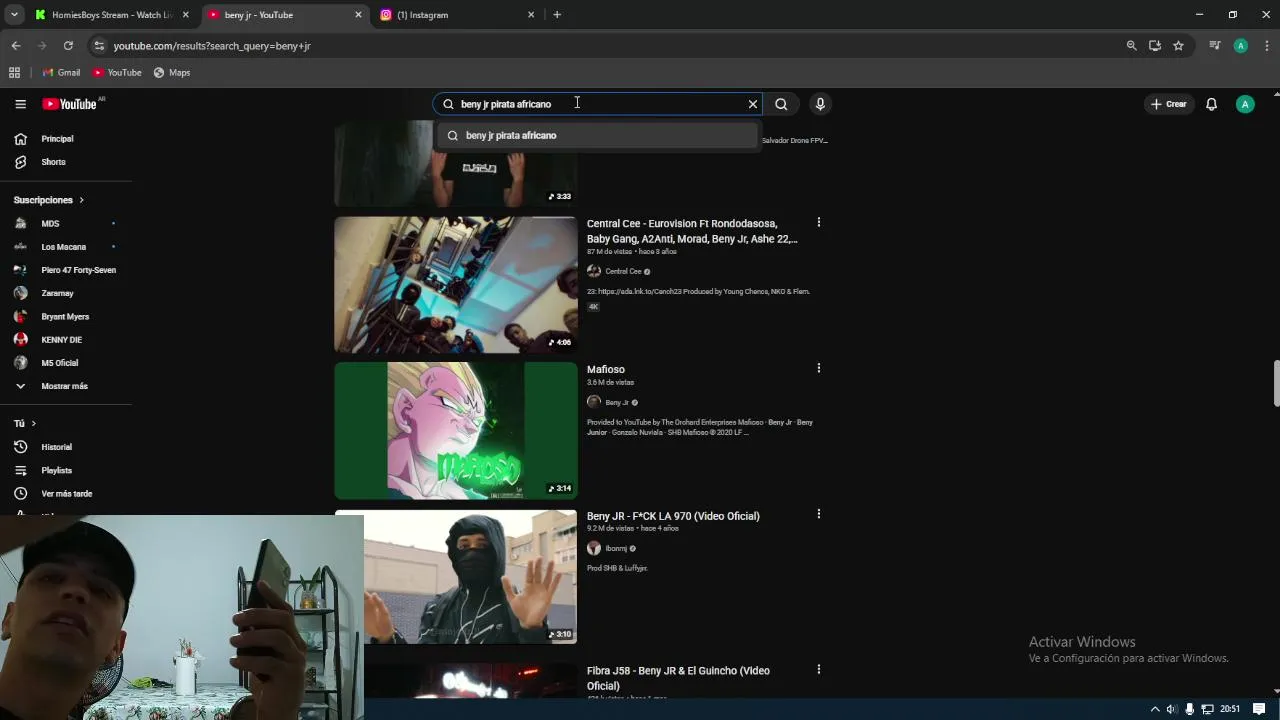The image size is (1280, 720).
Task: Open the Maps bookmark
Action: click(171, 73)
